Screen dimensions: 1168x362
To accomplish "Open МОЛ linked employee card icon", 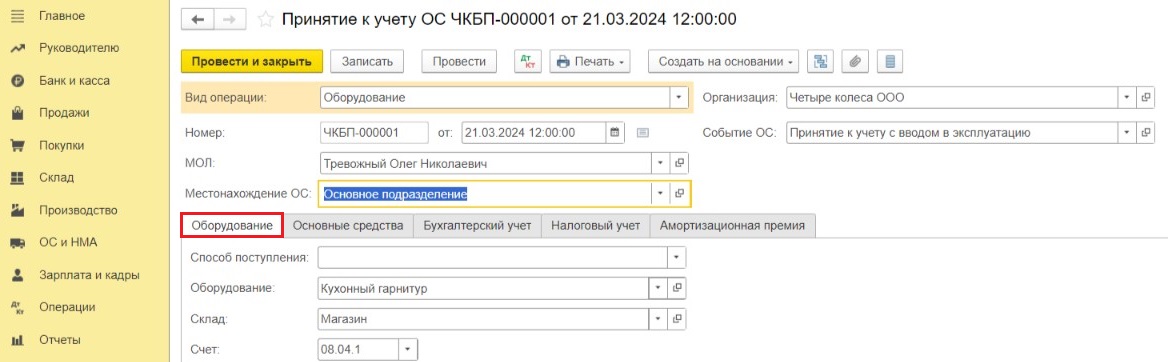I will click(x=679, y=162).
